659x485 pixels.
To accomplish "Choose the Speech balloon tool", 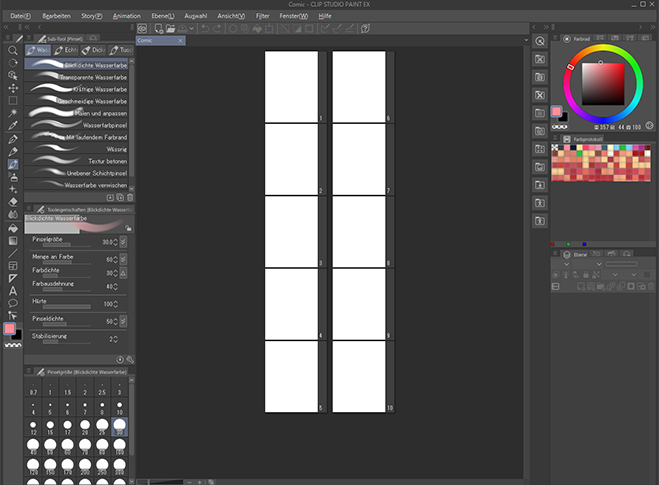I will coord(13,302).
